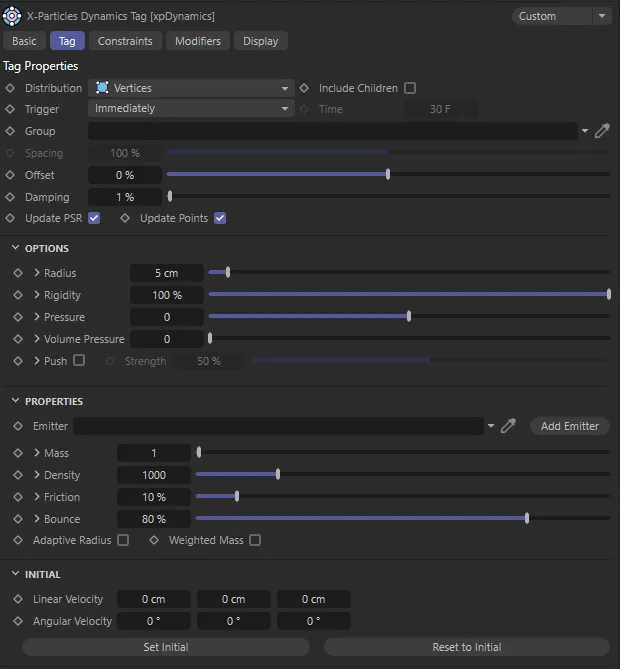The height and width of the screenshot is (669, 620).
Task: Click the X-Particles Dynamics tag icon
Action: click(12, 16)
